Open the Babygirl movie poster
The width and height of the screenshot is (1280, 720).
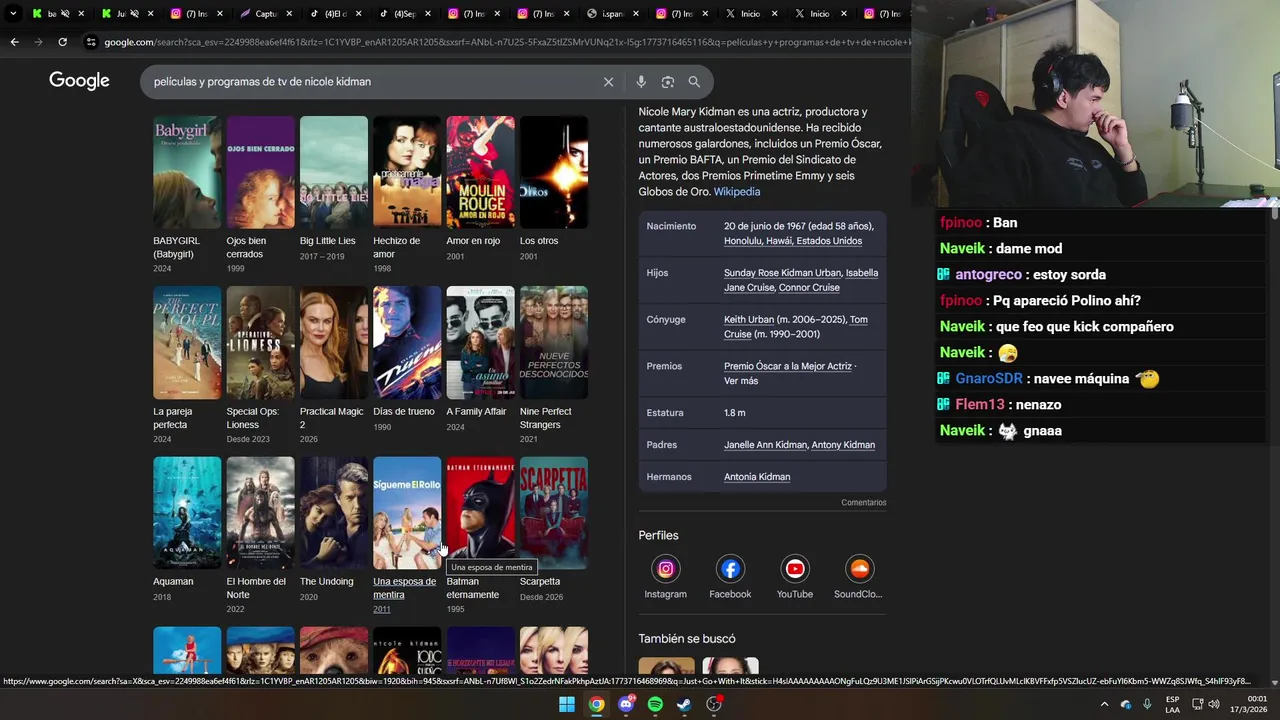click(187, 172)
